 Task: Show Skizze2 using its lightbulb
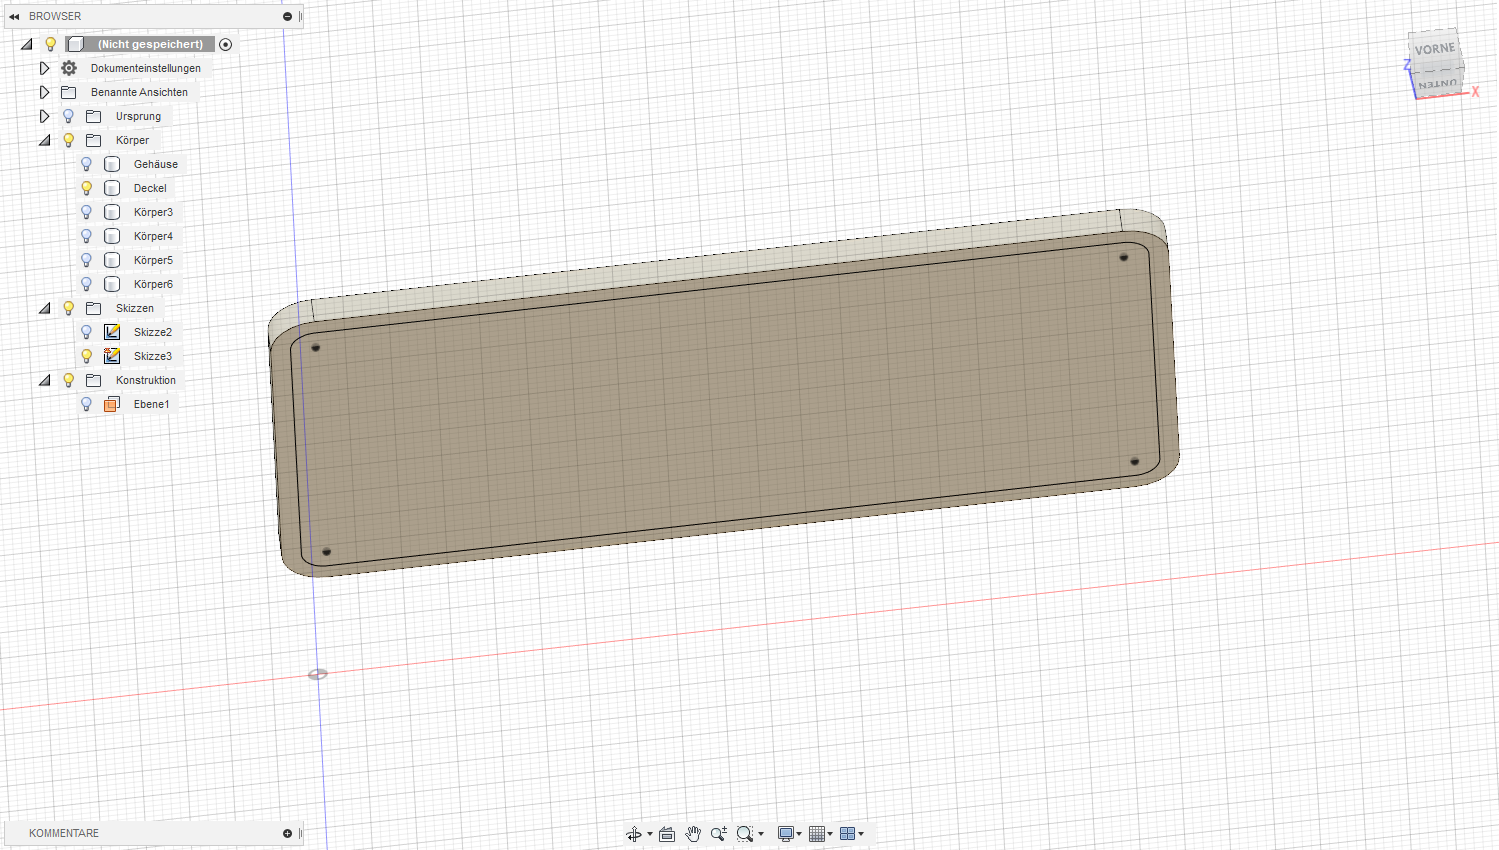[x=87, y=332]
